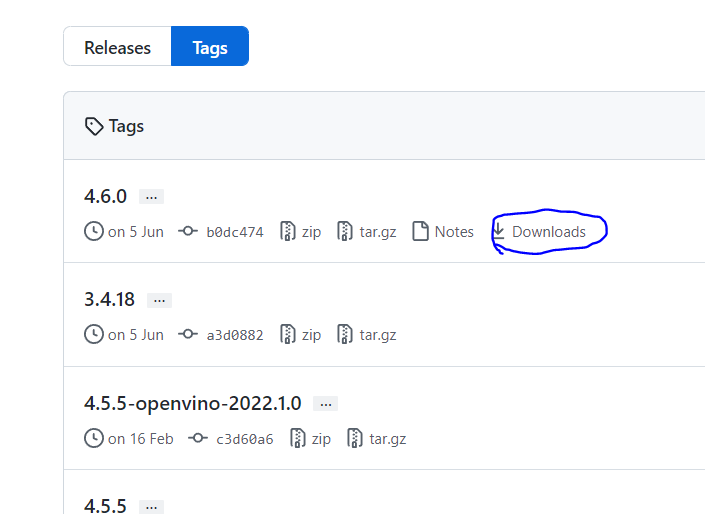Open tag 4.5.5 at the bottom
The height and width of the screenshot is (514, 705).
[x=105, y=506]
